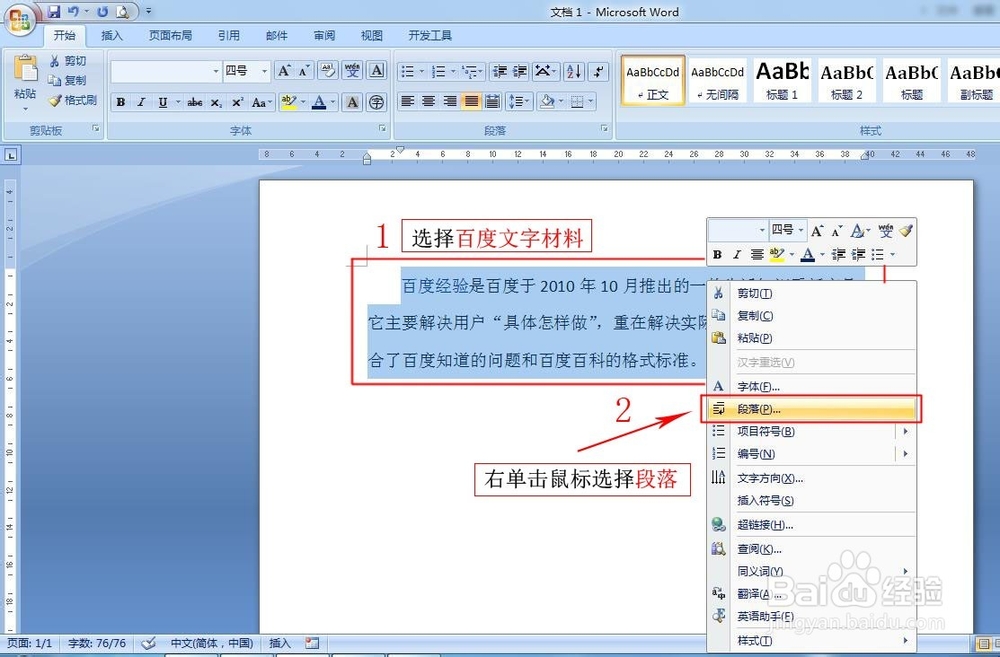Screen dimensions: 1000x657
Task: Click the word count in the status bar
Action: [97, 643]
